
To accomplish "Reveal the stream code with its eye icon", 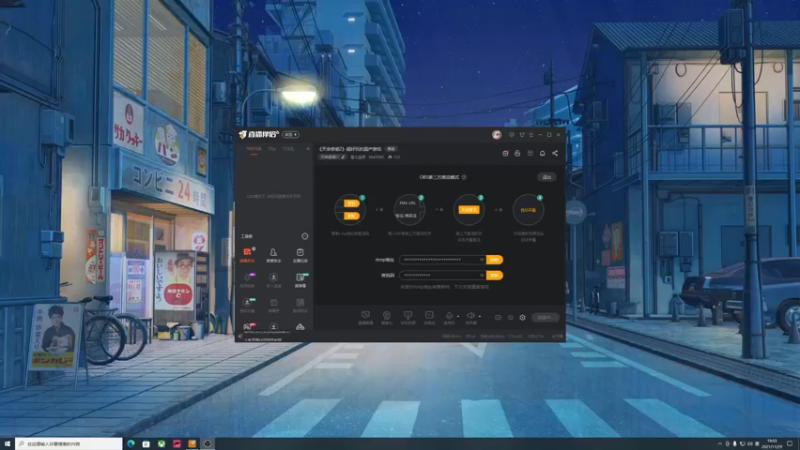I will (481, 276).
